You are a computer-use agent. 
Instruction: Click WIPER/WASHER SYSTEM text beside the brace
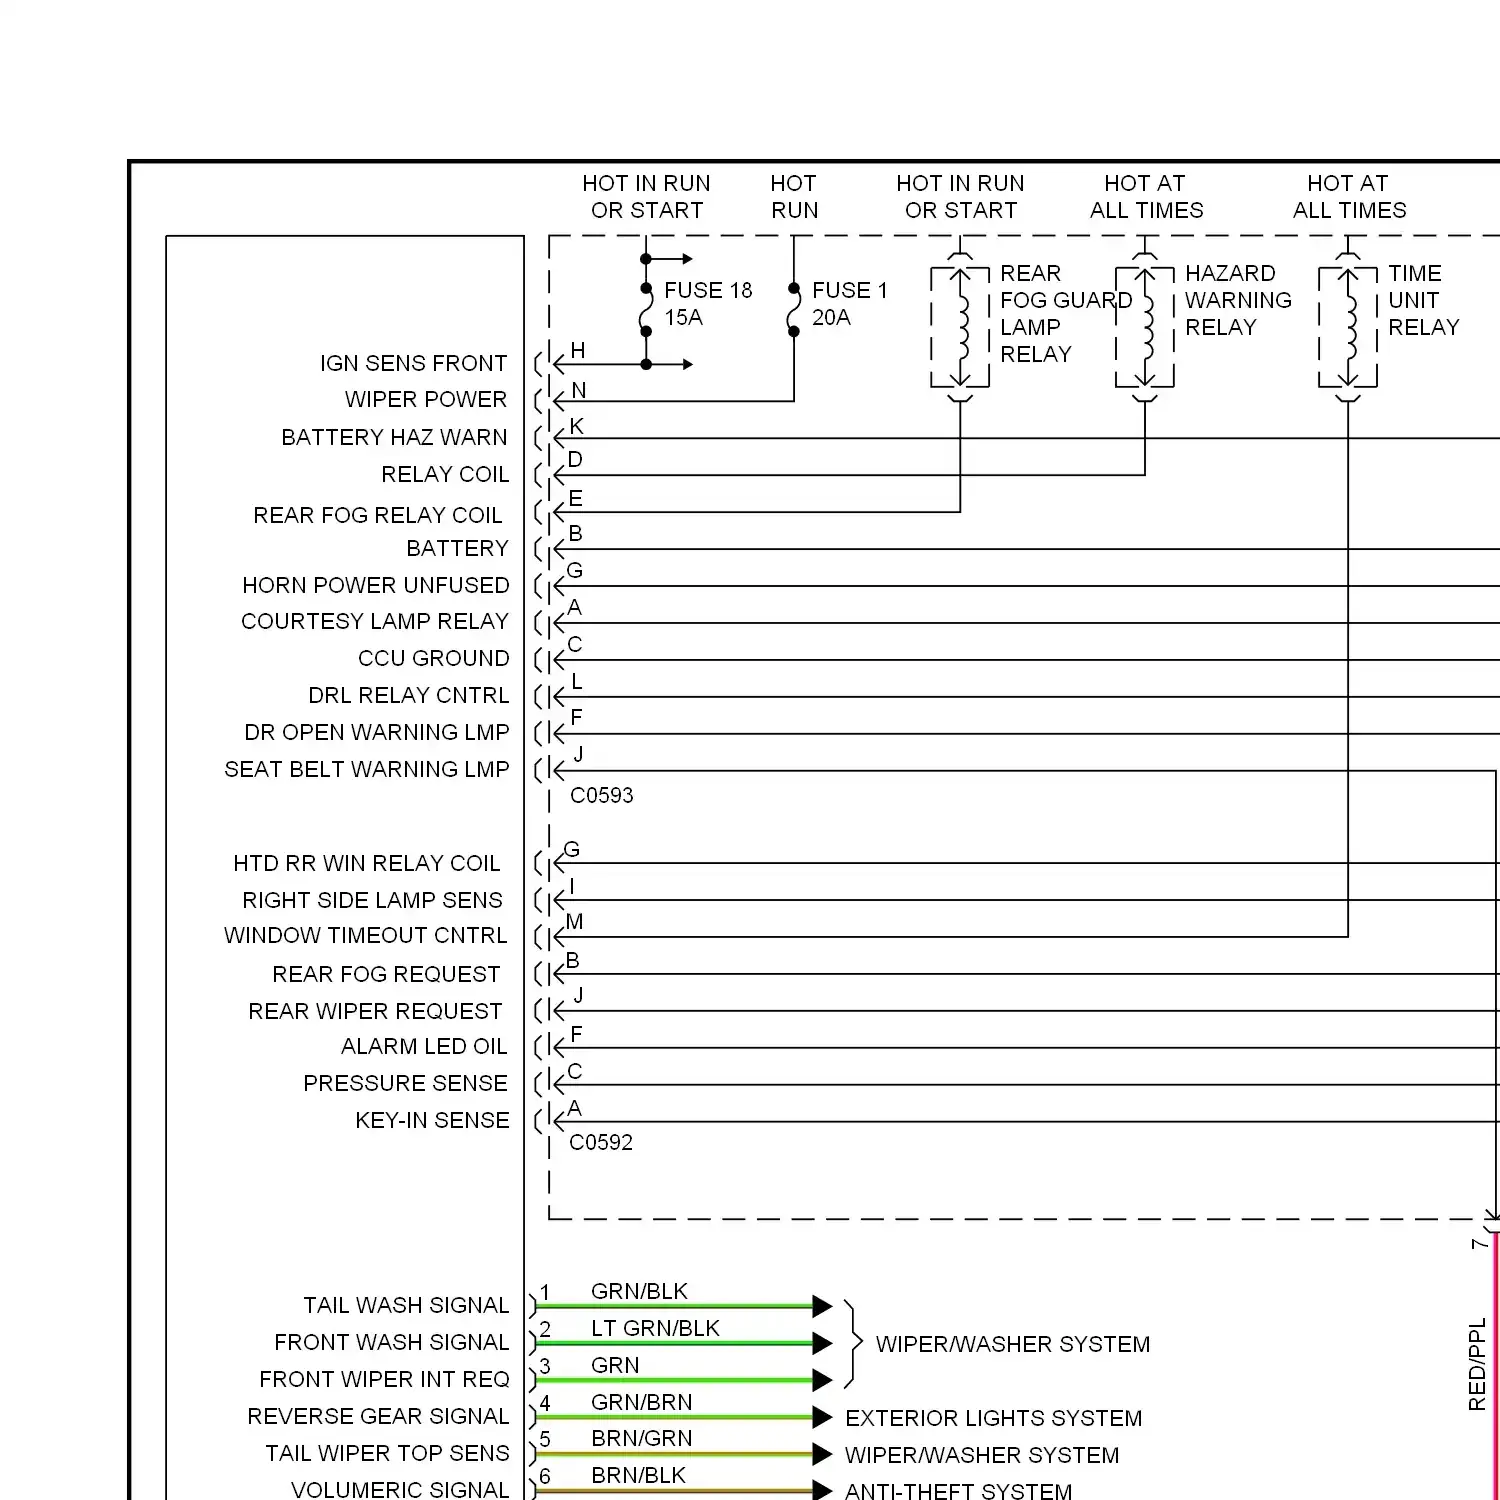coord(1013,1344)
